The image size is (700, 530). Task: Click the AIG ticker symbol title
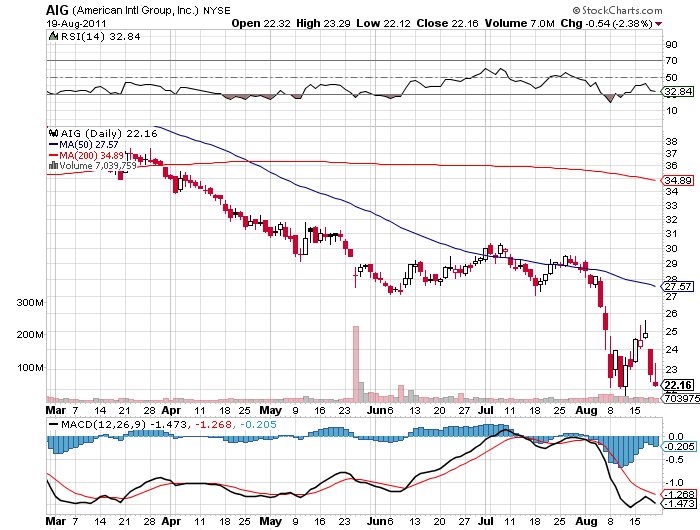pos(58,9)
